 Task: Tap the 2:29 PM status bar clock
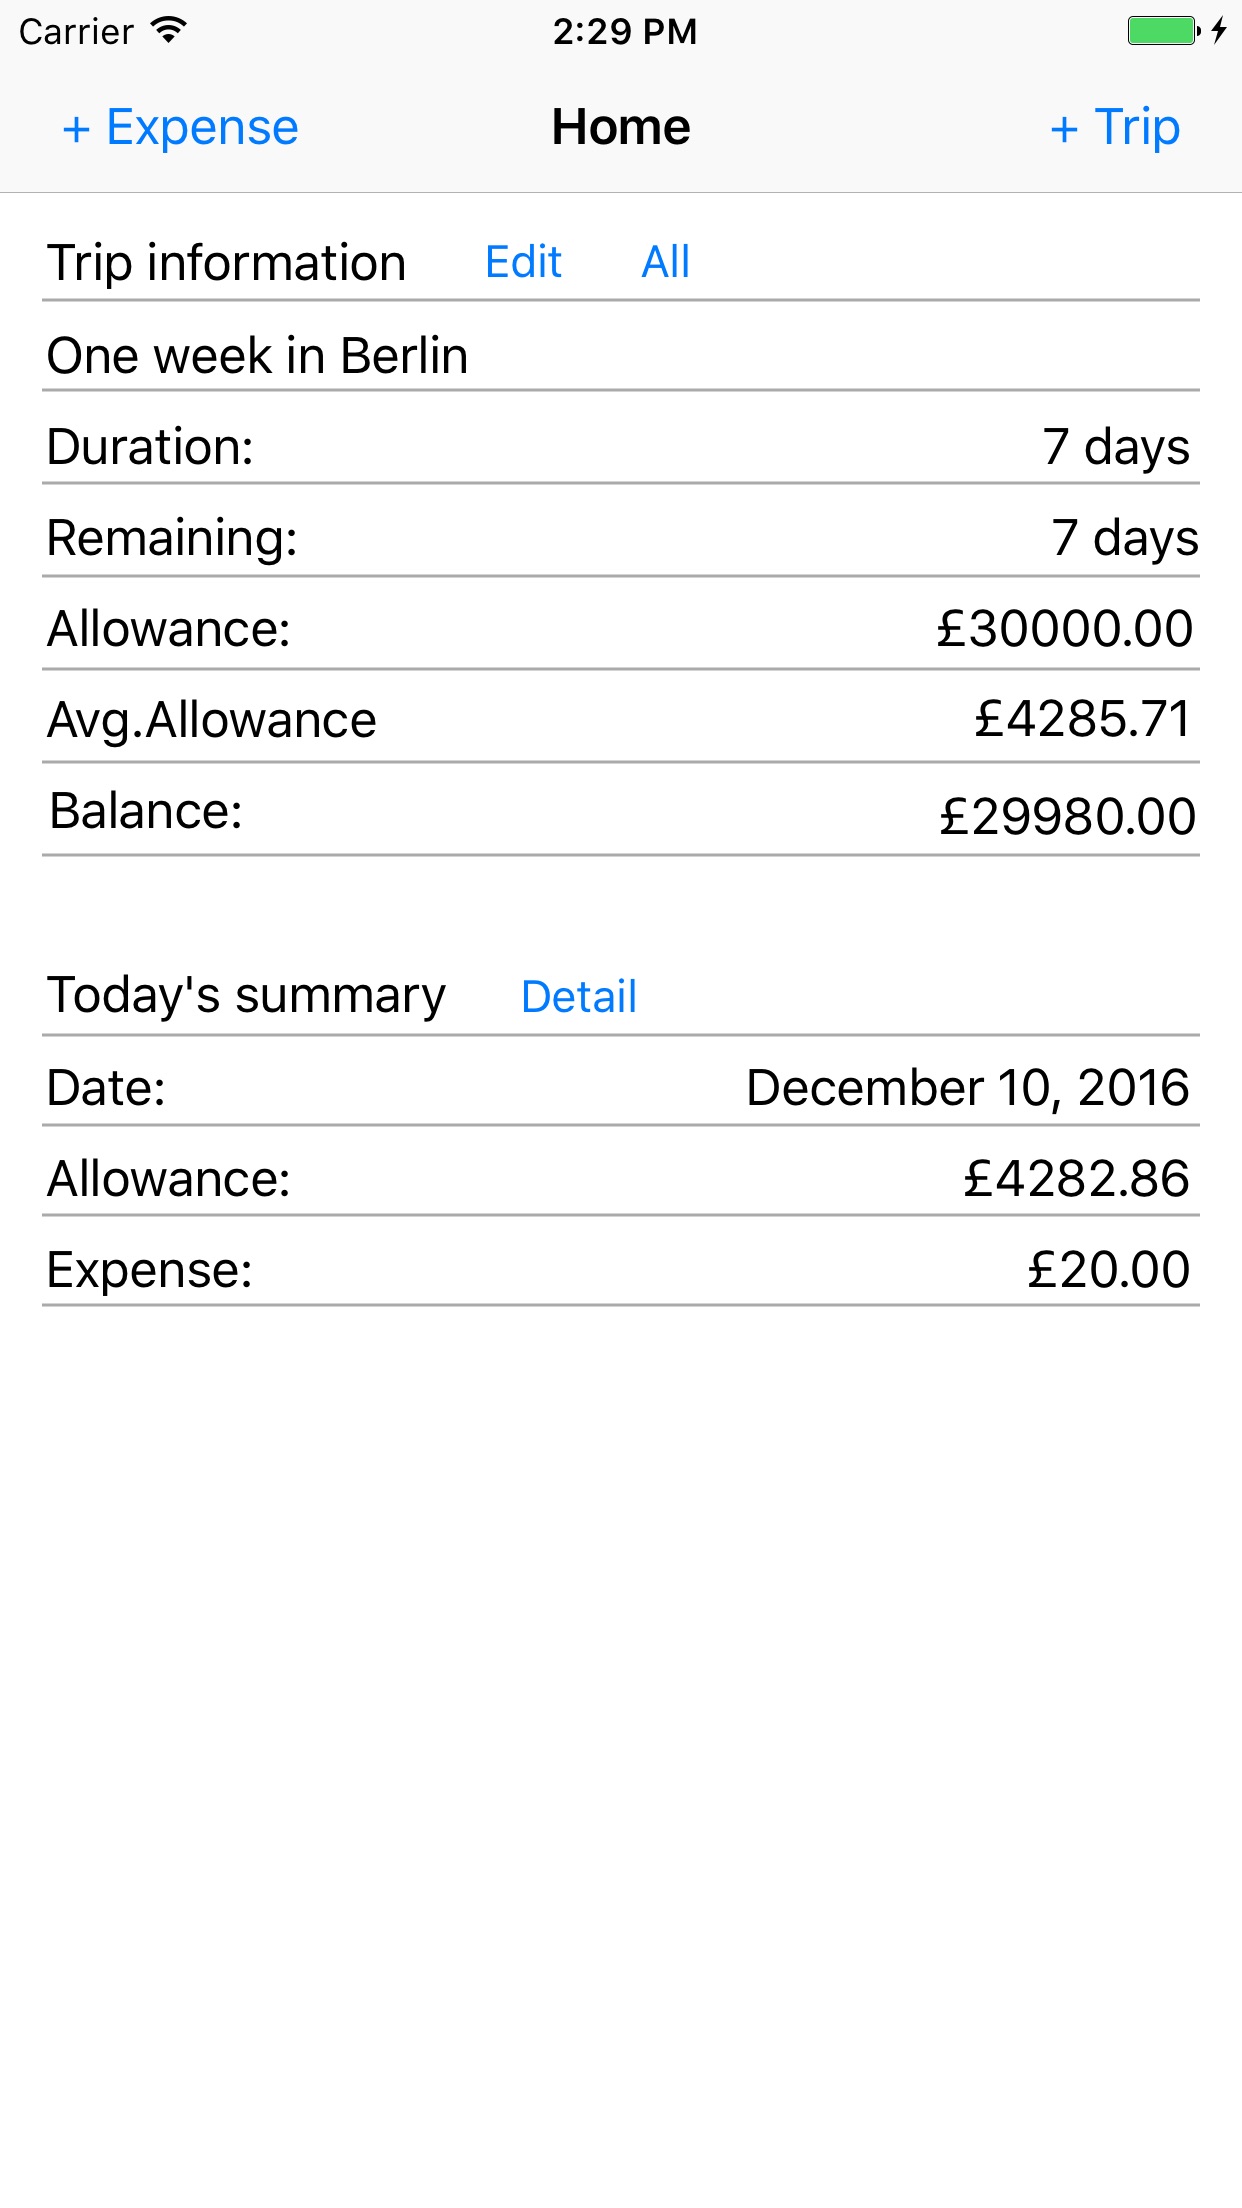click(625, 31)
